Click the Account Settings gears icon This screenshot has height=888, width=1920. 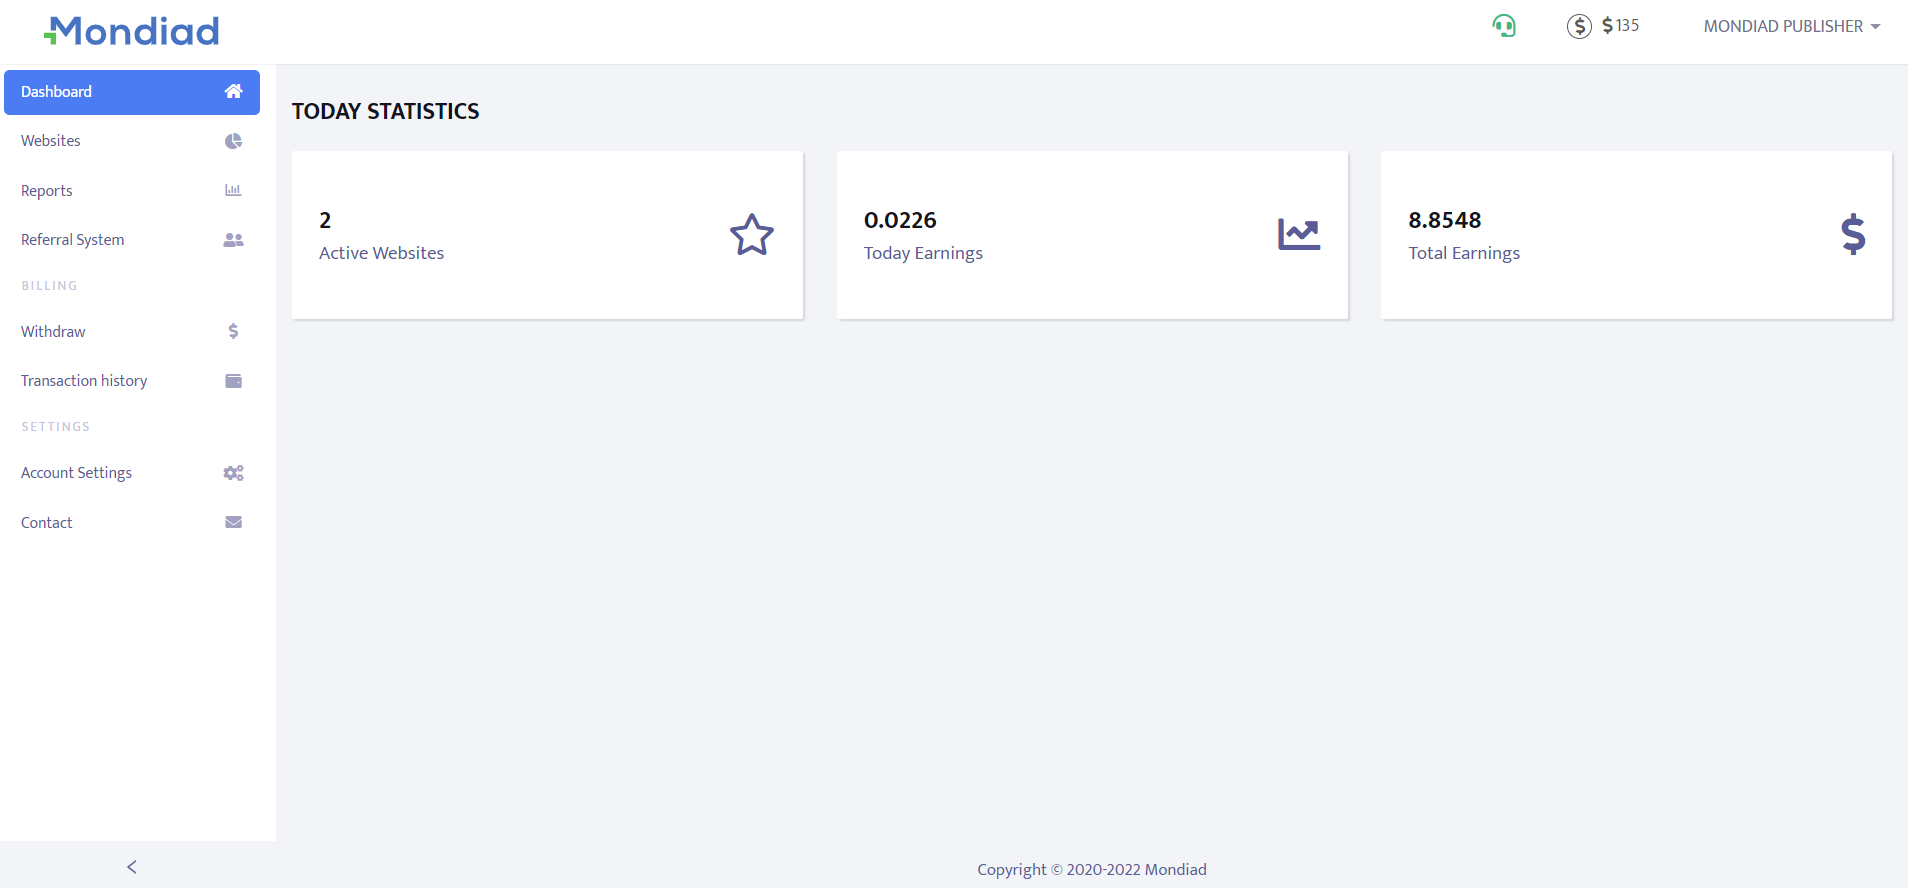pos(233,473)
